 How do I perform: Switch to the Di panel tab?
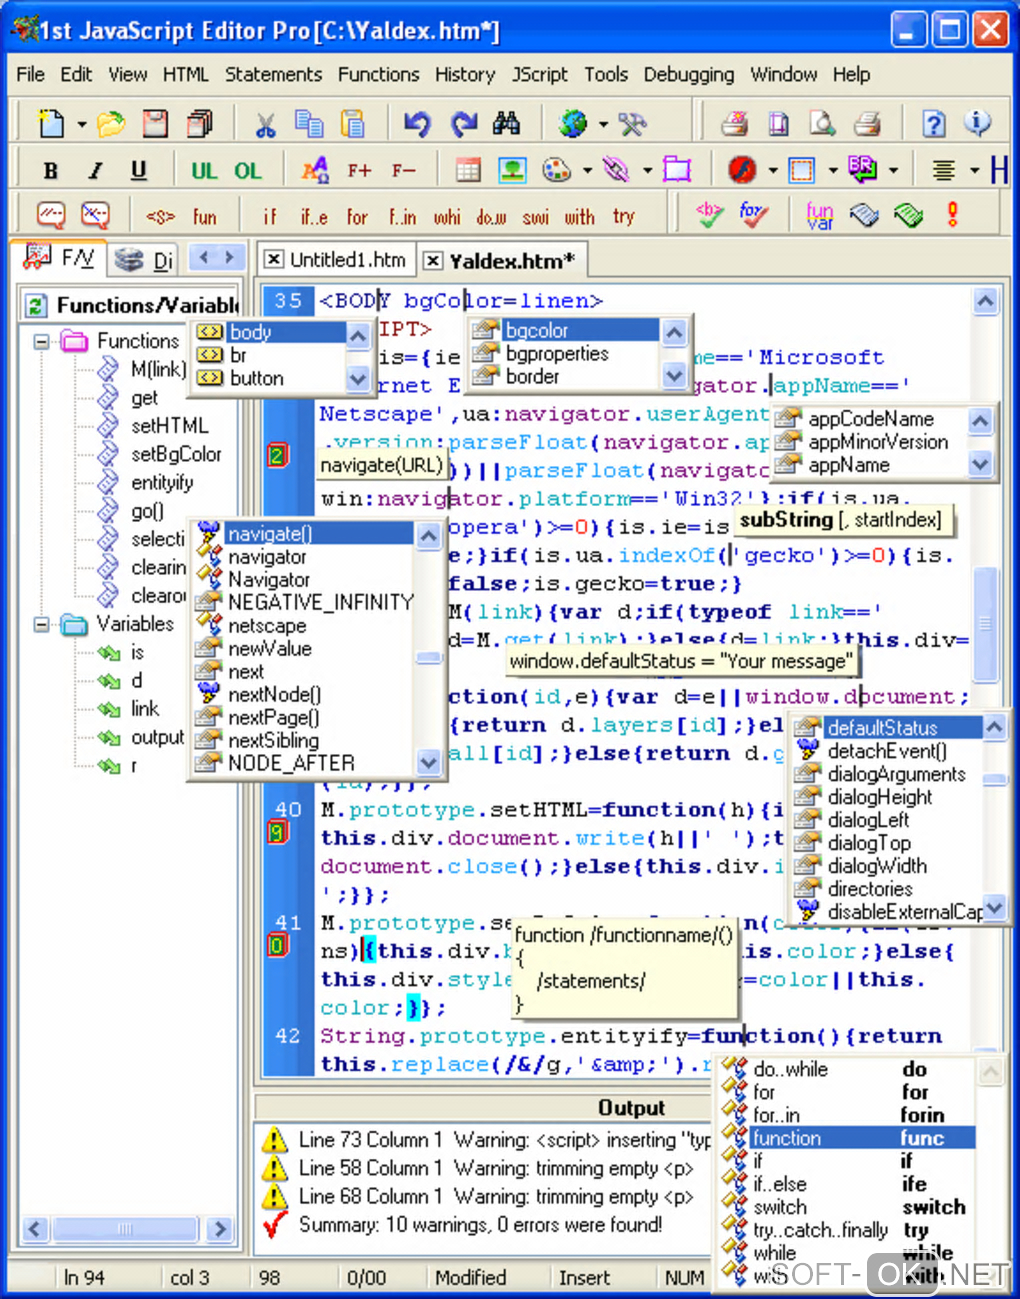click(x=147, y=260)
